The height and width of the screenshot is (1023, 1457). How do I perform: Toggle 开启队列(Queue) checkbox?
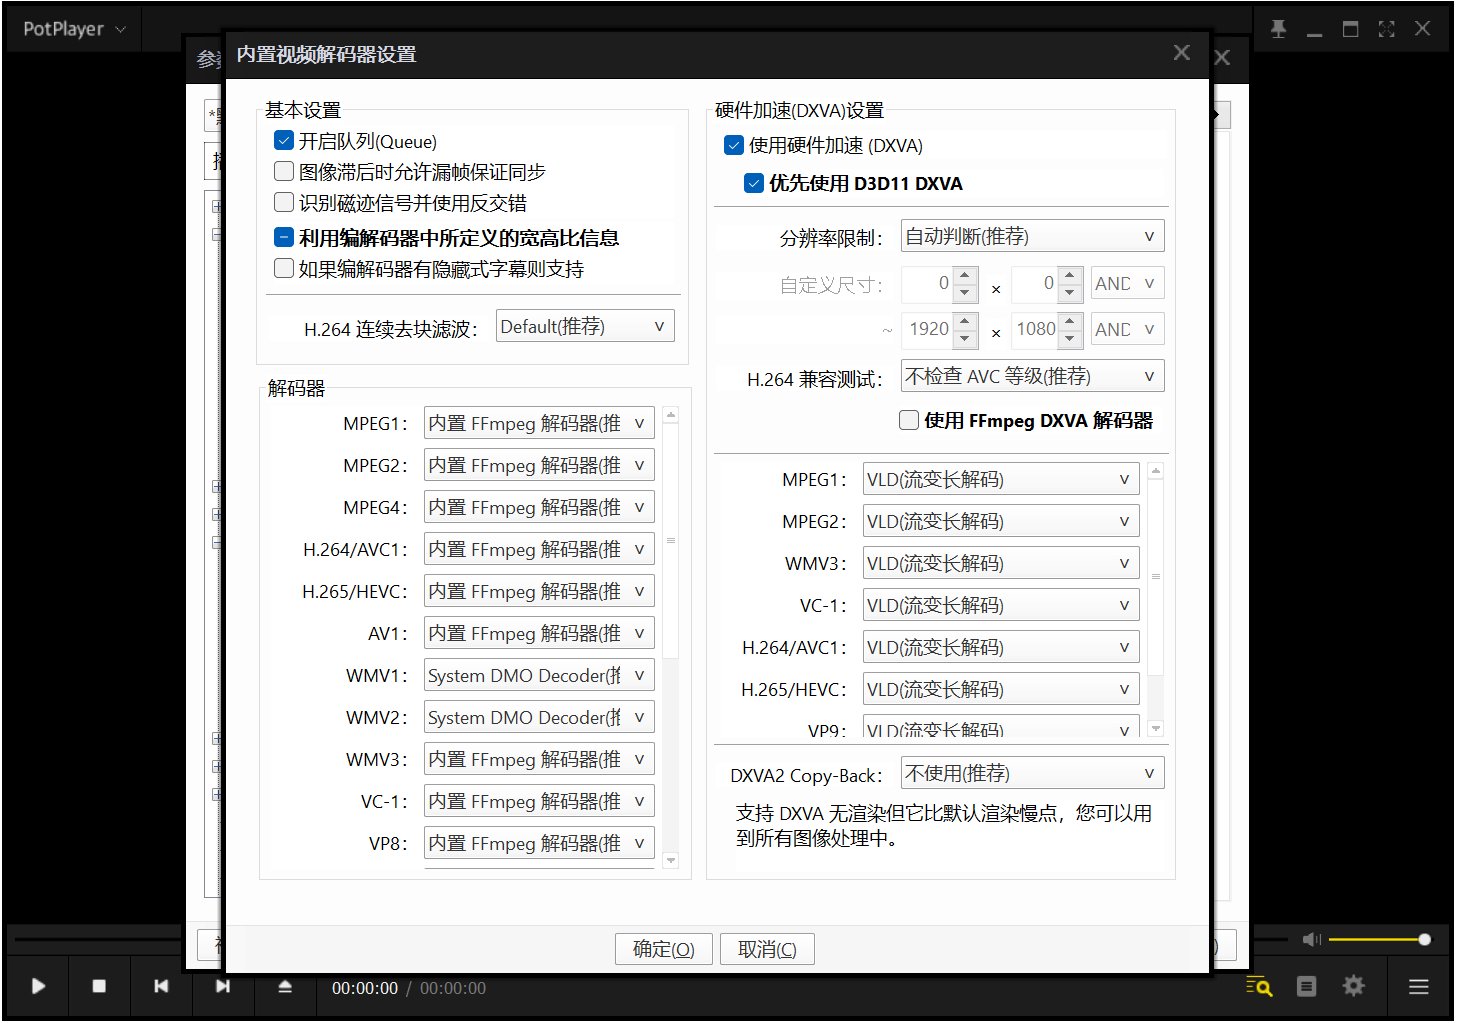tap(284, 141)
